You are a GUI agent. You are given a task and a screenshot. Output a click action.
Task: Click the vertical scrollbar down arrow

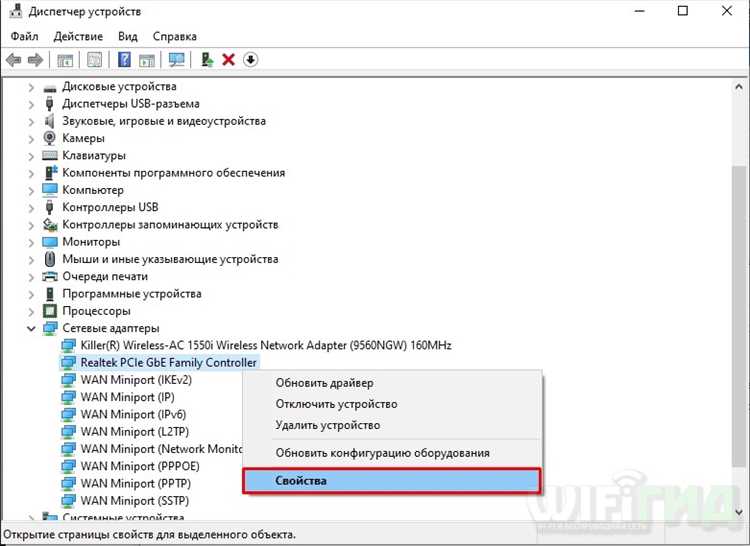click(x=739, y=513)
